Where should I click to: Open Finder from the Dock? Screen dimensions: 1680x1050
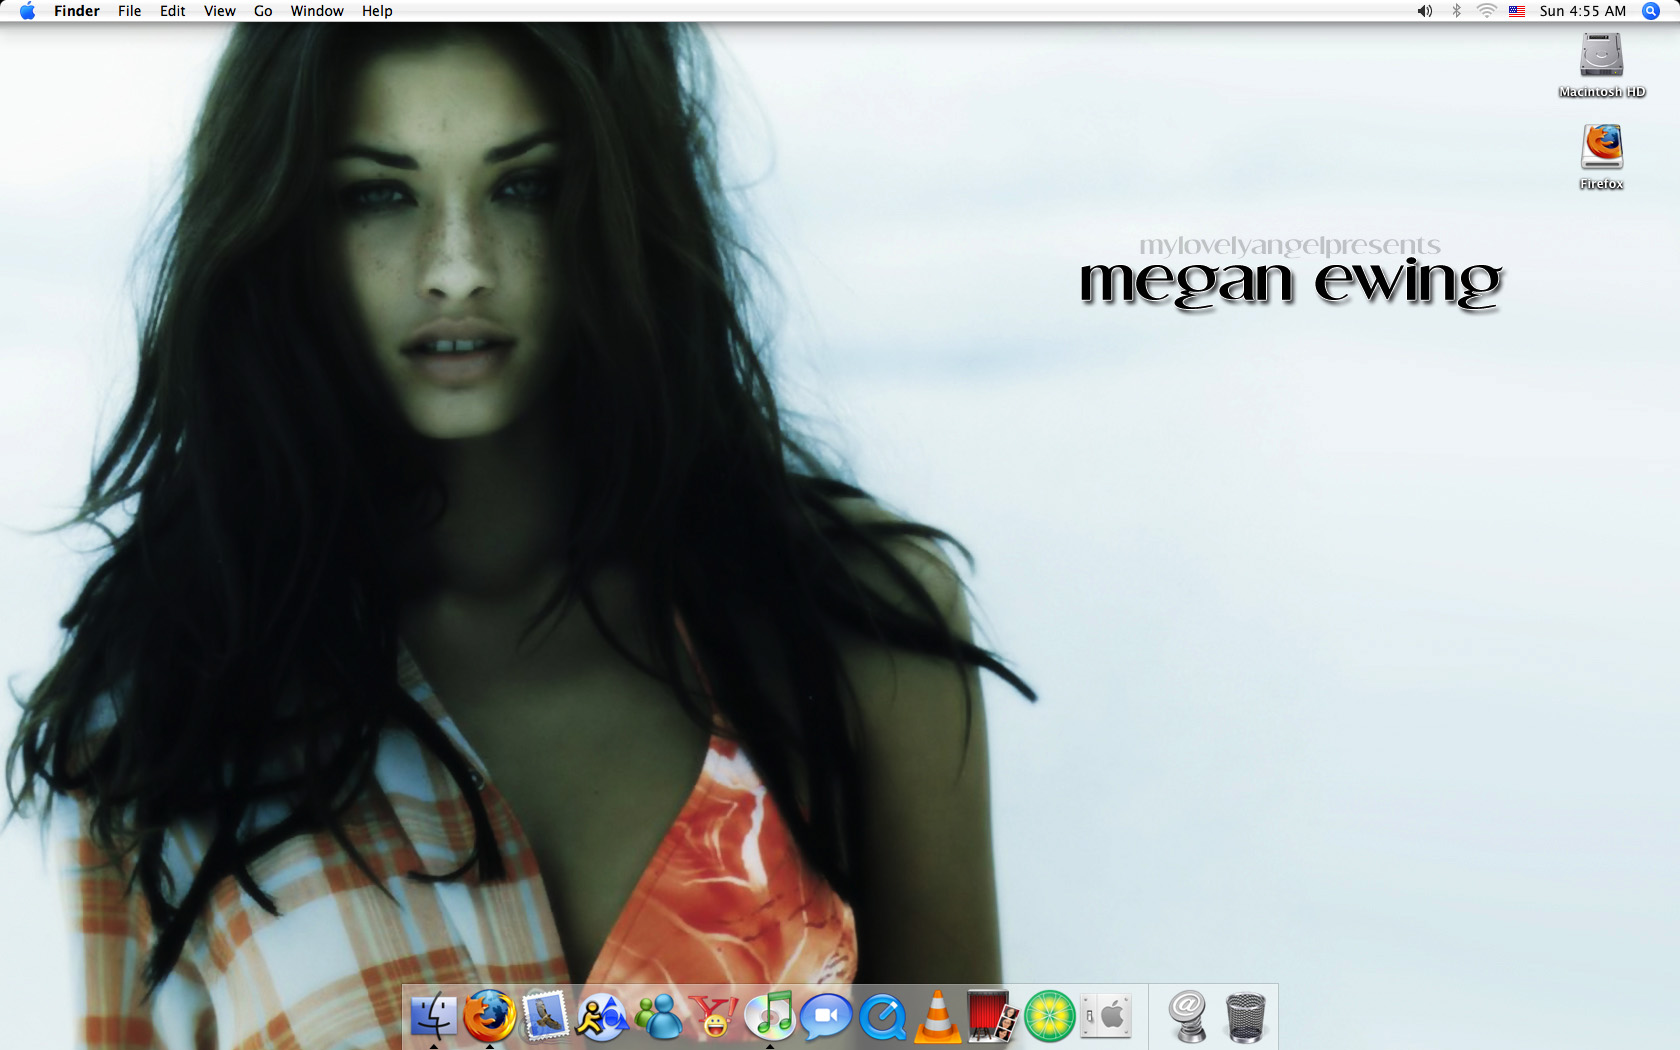[x=433, y=1016]
